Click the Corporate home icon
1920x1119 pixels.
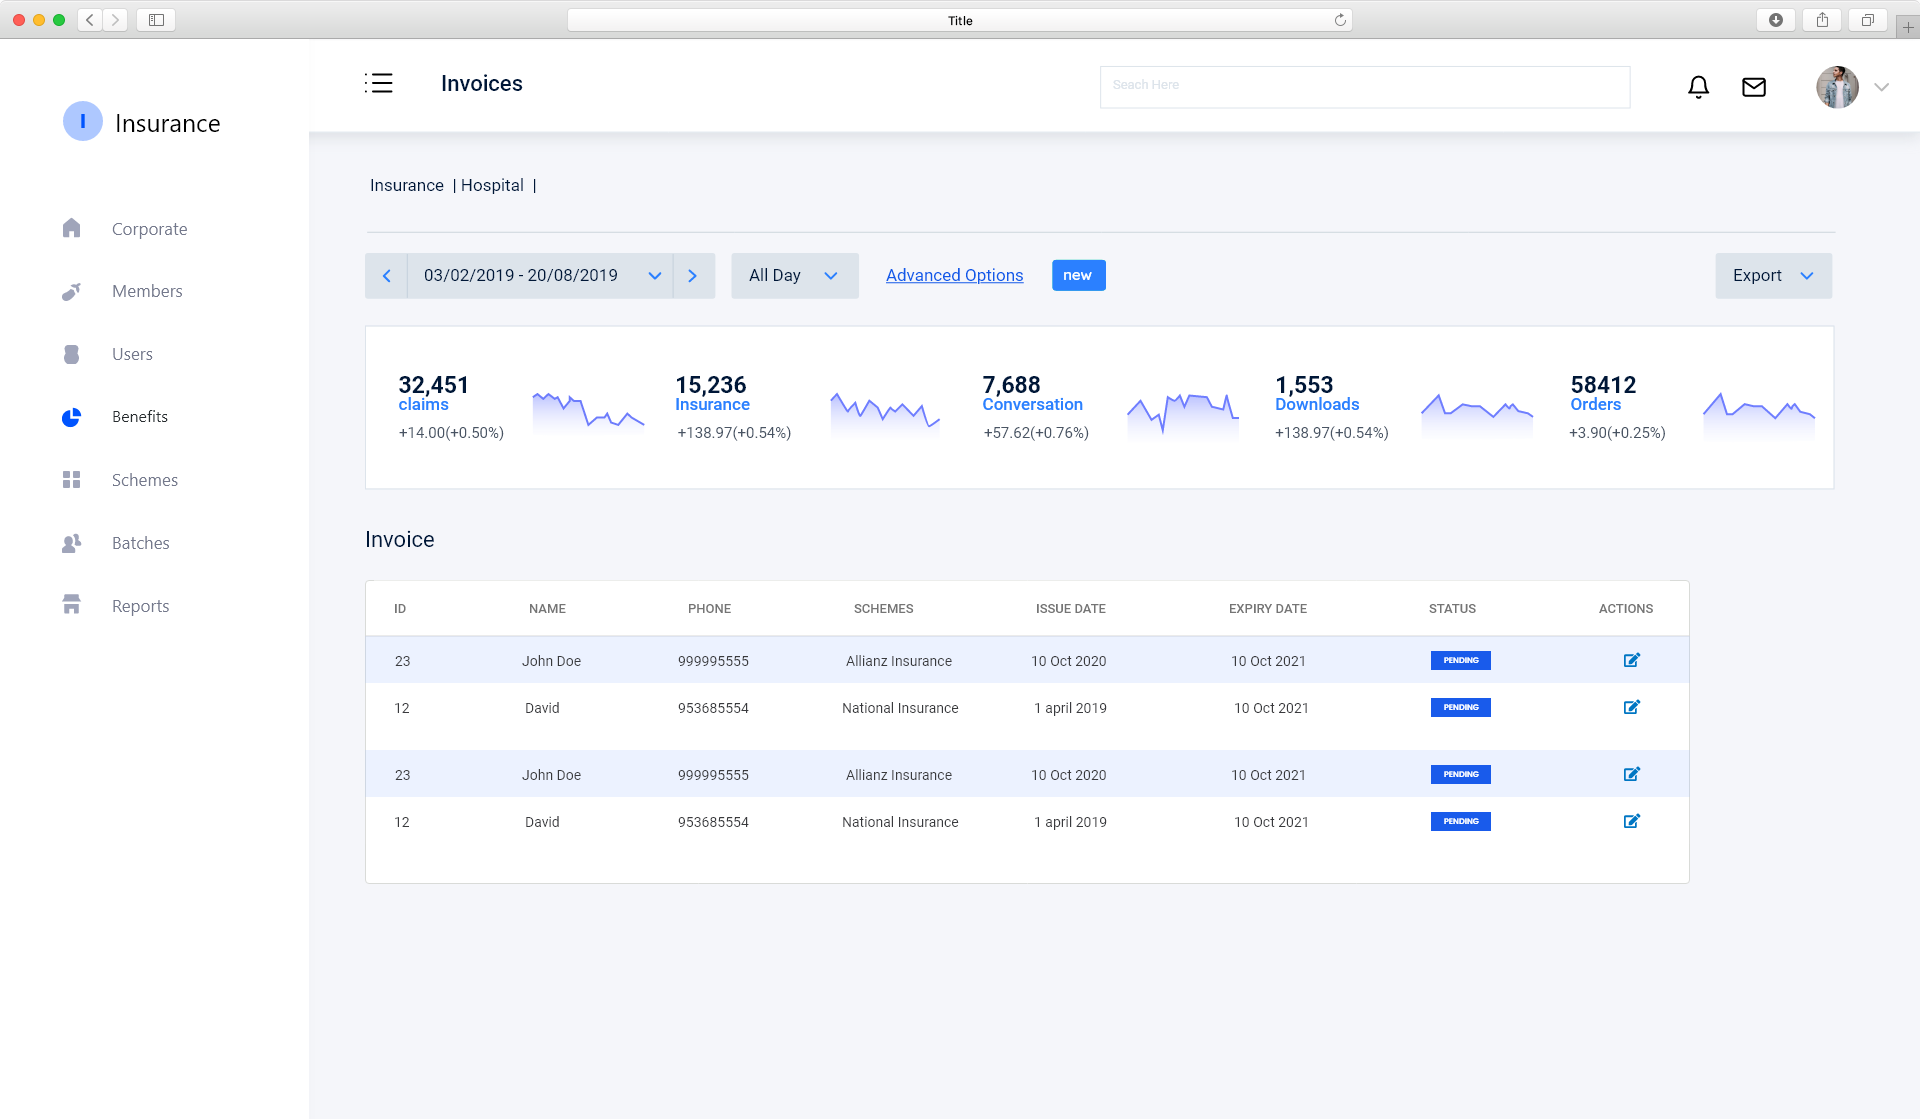[71, 228]
